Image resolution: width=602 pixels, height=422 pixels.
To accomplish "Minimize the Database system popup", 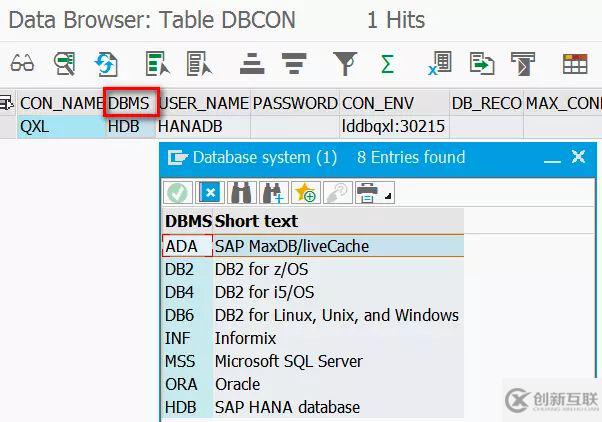I will coord(552,161).
